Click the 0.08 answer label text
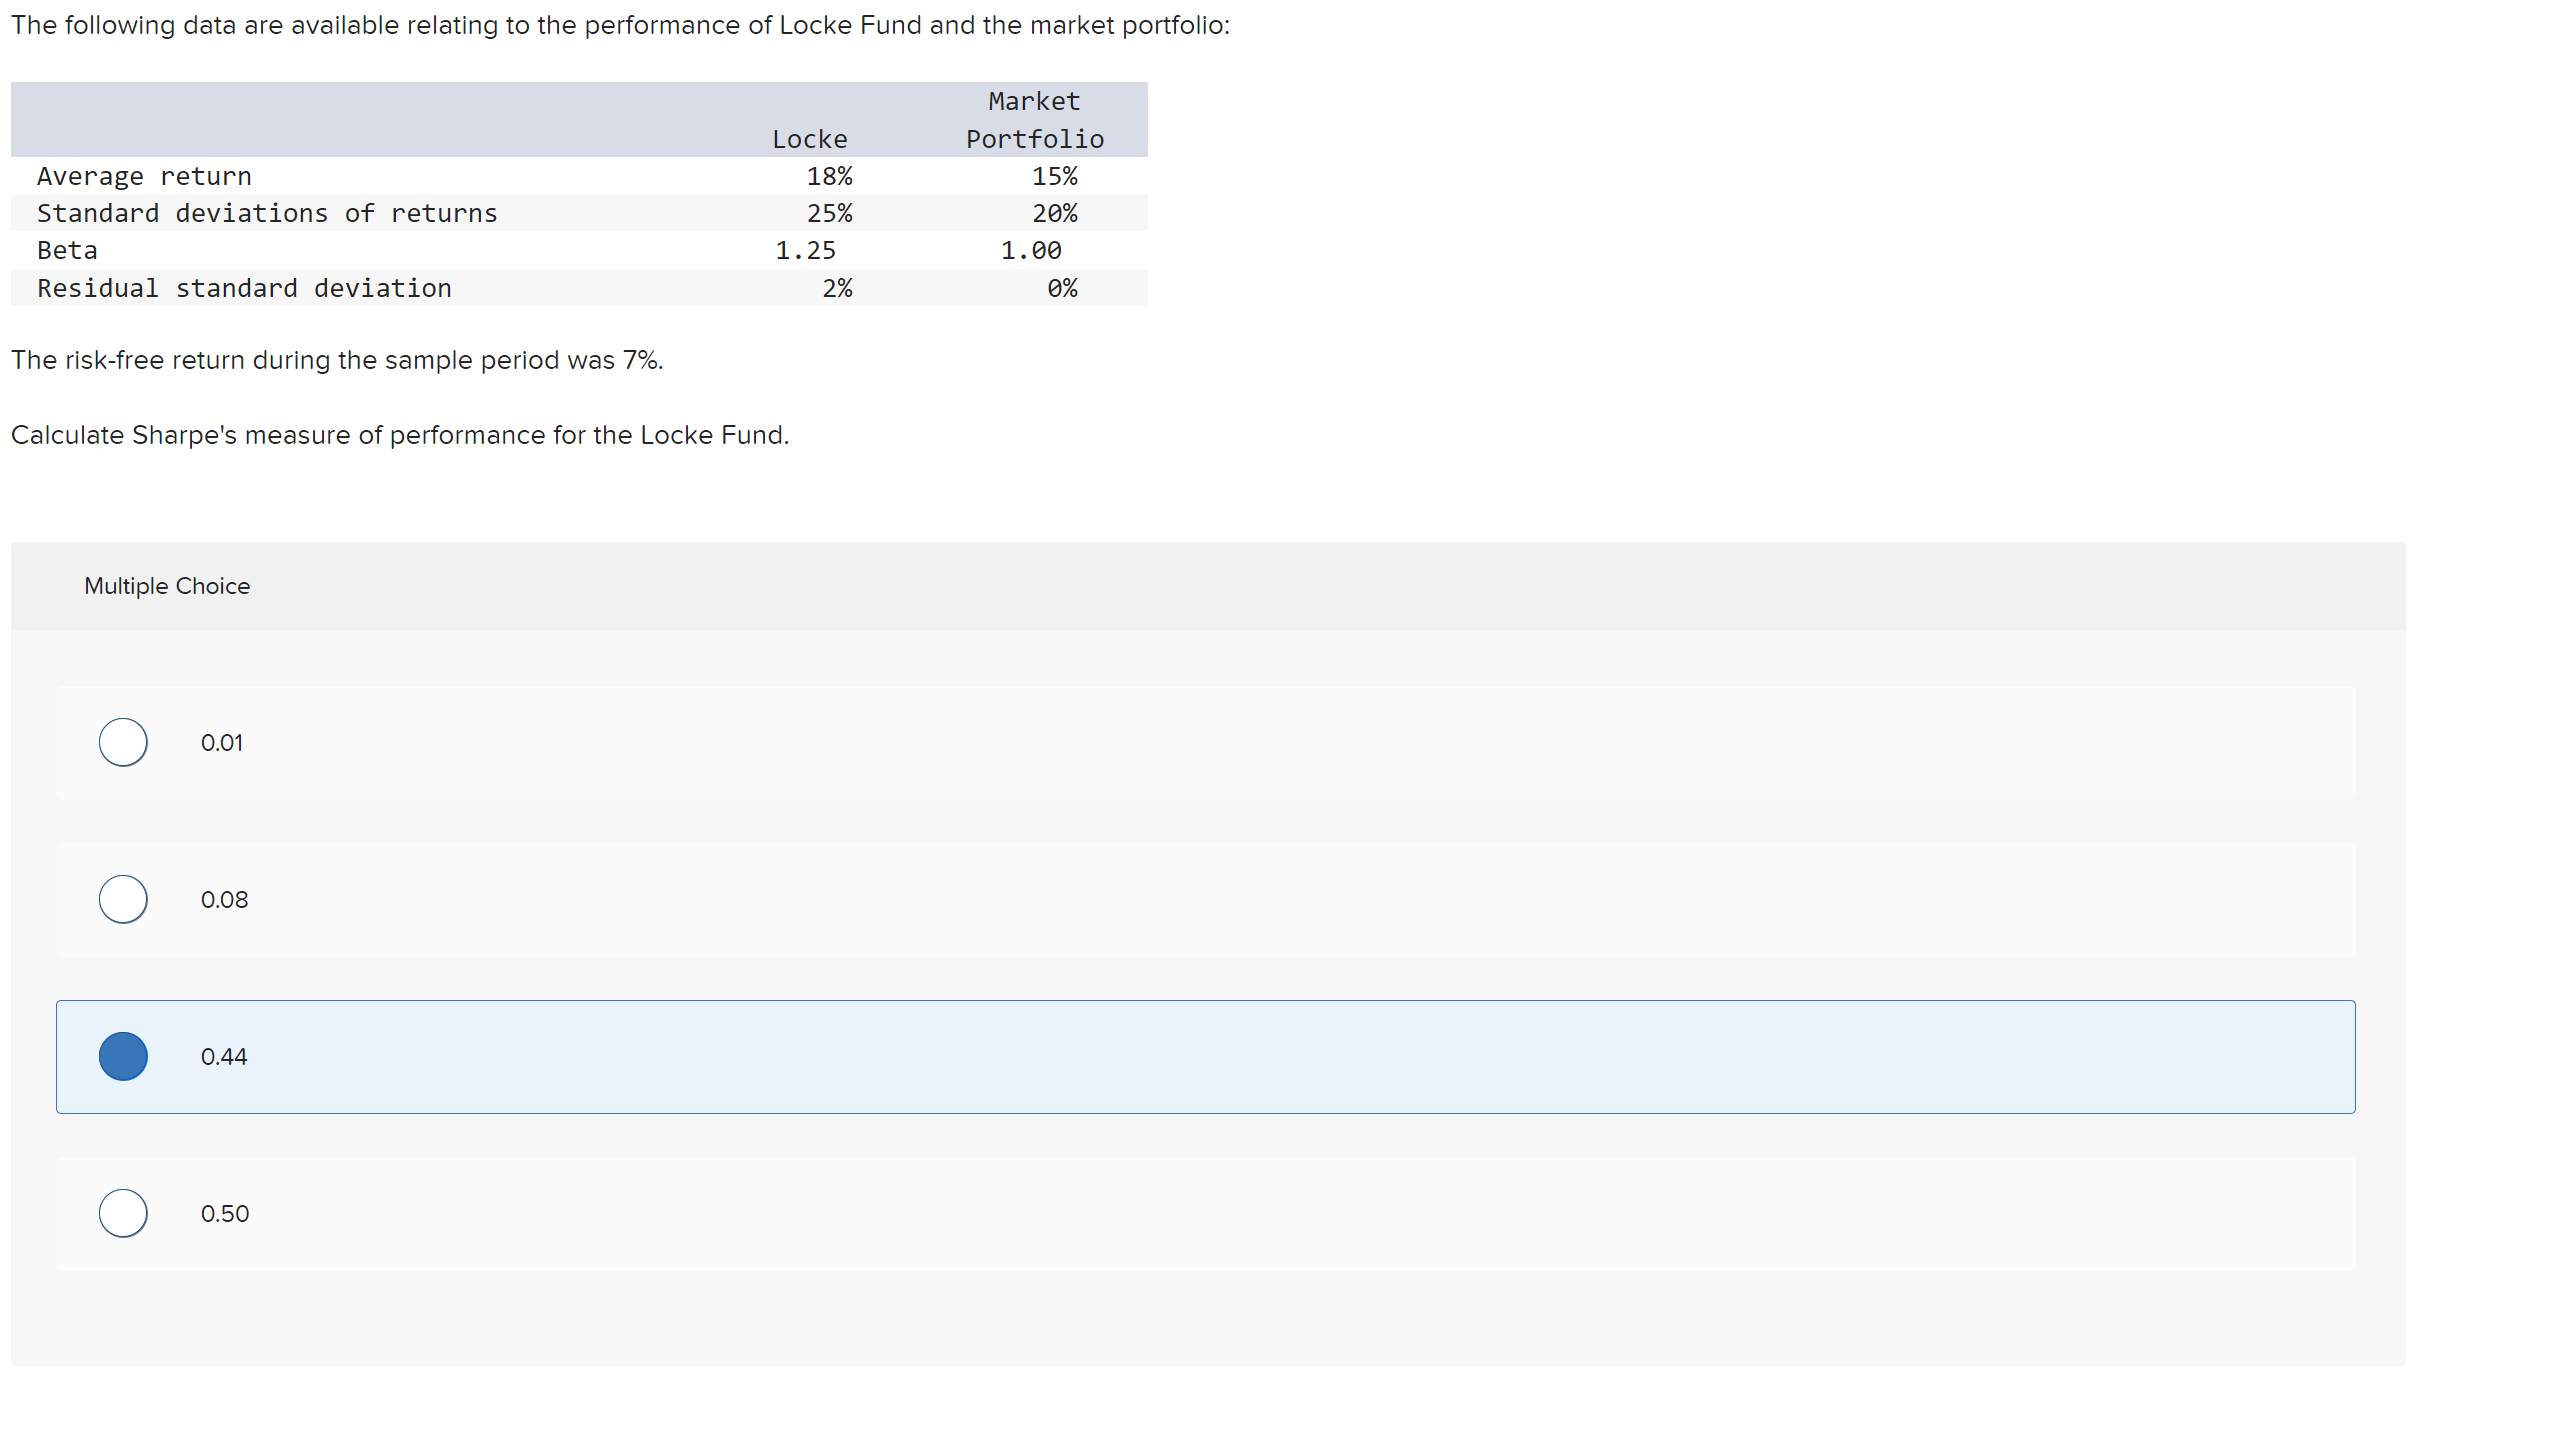This screenshot has width=2575, height=1435. pos(224,898)
